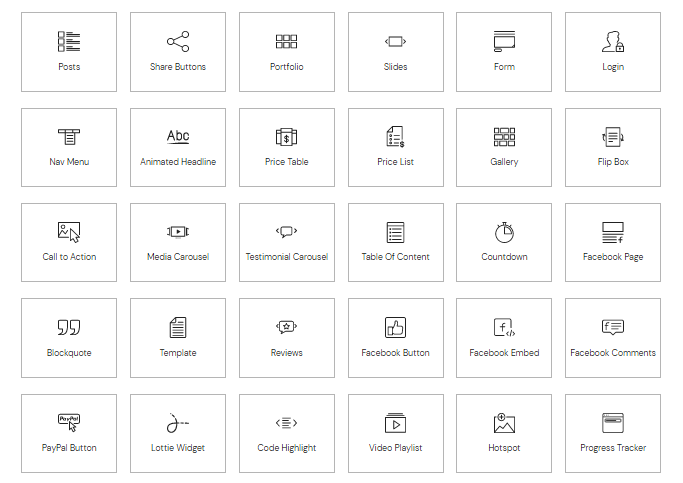
Task: Pick the Video Playlist widget
Action: (396, 433)
